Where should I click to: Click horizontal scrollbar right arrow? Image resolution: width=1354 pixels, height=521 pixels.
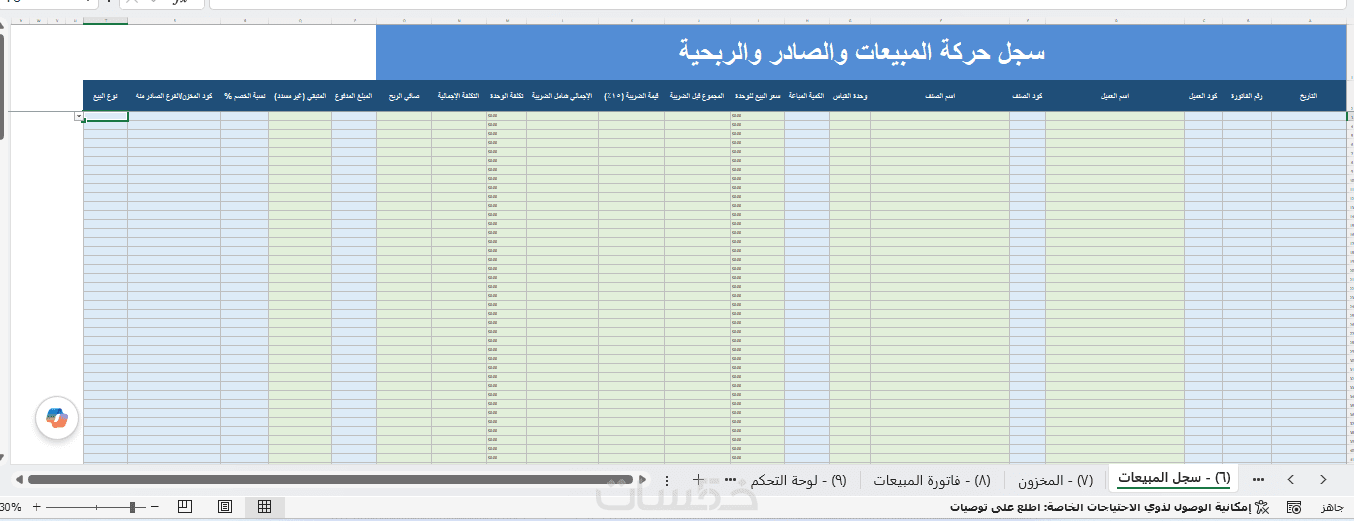click(643, 480)
